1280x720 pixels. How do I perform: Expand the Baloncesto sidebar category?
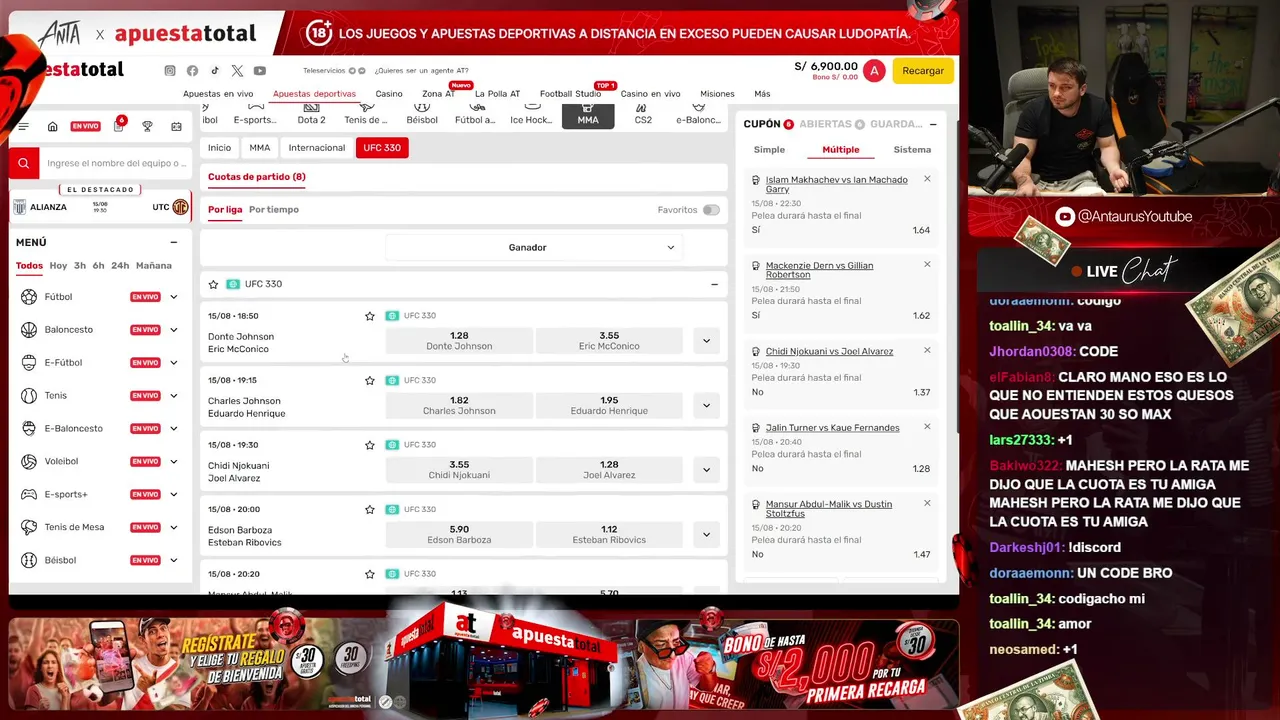coord(174,330)
